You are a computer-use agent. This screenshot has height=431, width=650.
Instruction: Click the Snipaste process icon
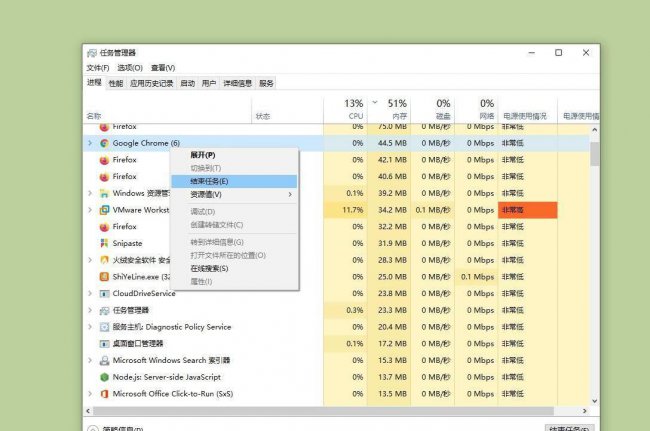pyautogui.click(x=104, y=243)
